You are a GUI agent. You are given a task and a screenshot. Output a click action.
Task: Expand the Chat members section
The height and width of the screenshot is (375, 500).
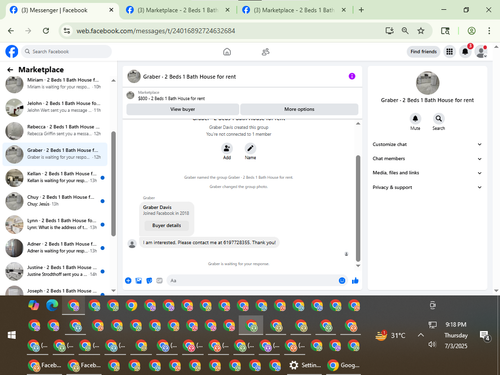tap(427, 159)
